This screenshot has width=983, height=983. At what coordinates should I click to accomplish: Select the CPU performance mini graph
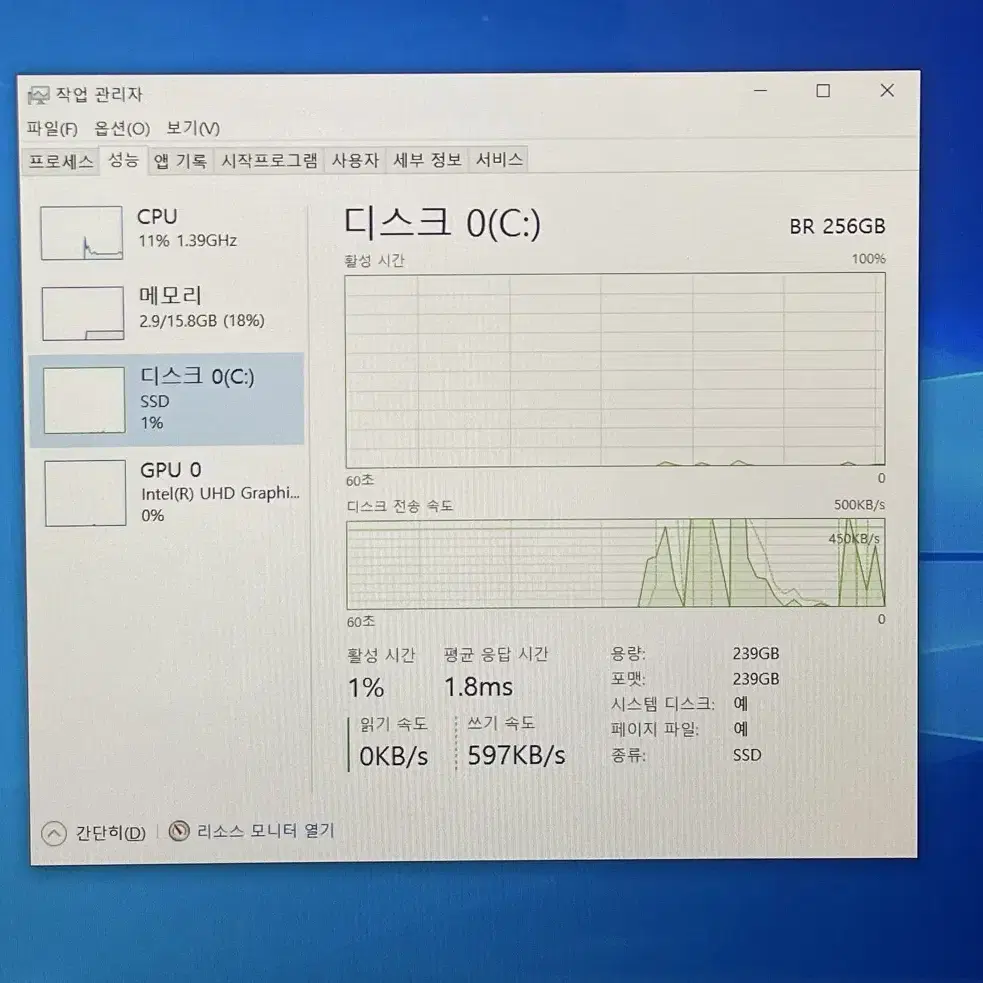pyautogui.click(x=81, y=233)
